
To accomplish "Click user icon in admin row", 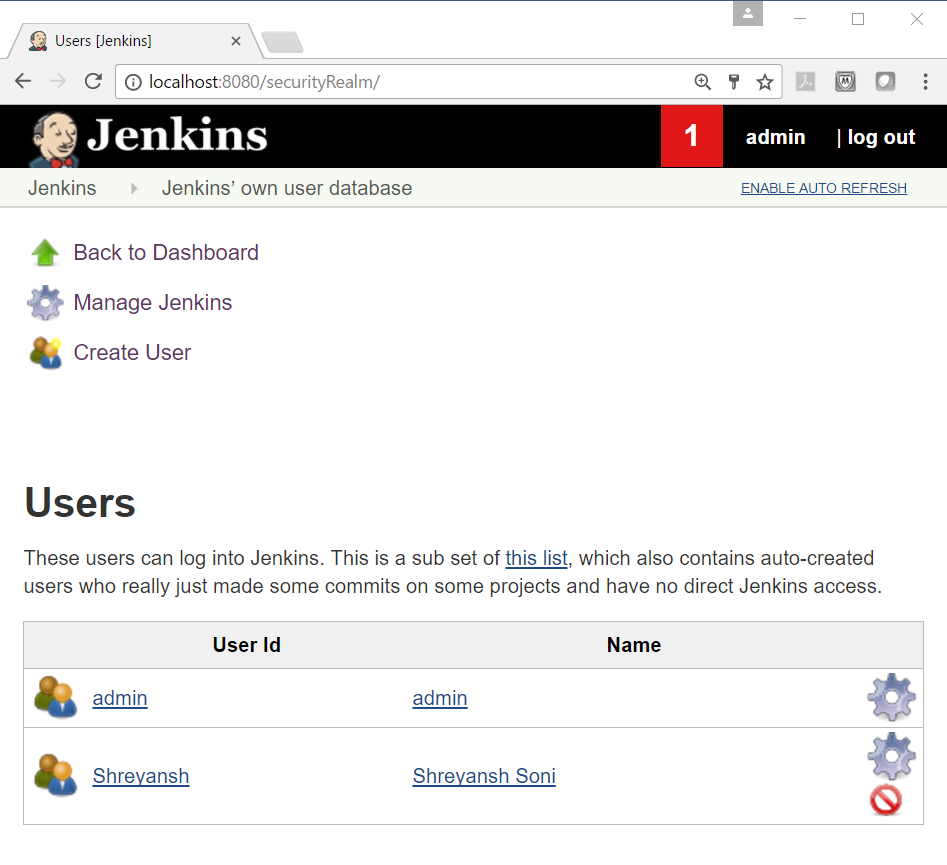I will click(56, 697).
